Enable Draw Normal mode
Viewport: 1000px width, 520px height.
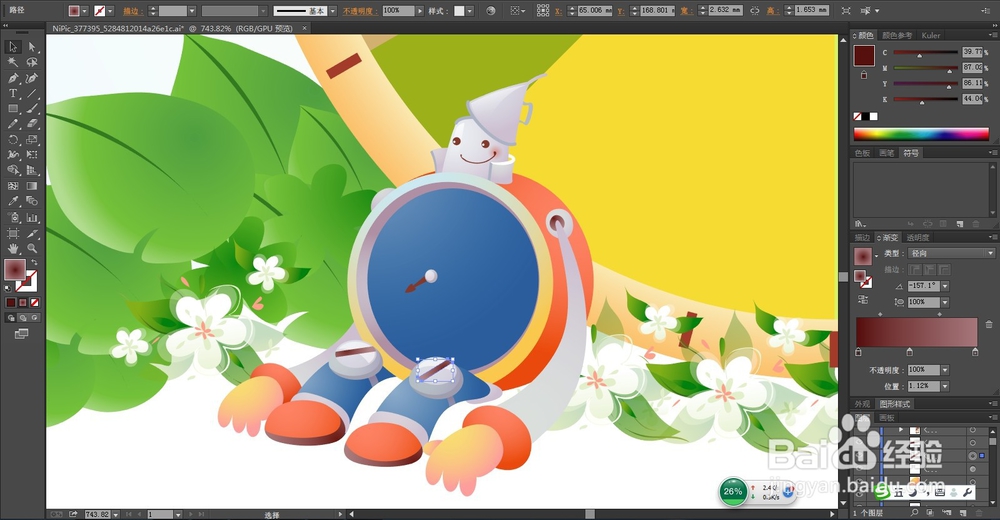[11, 317]
